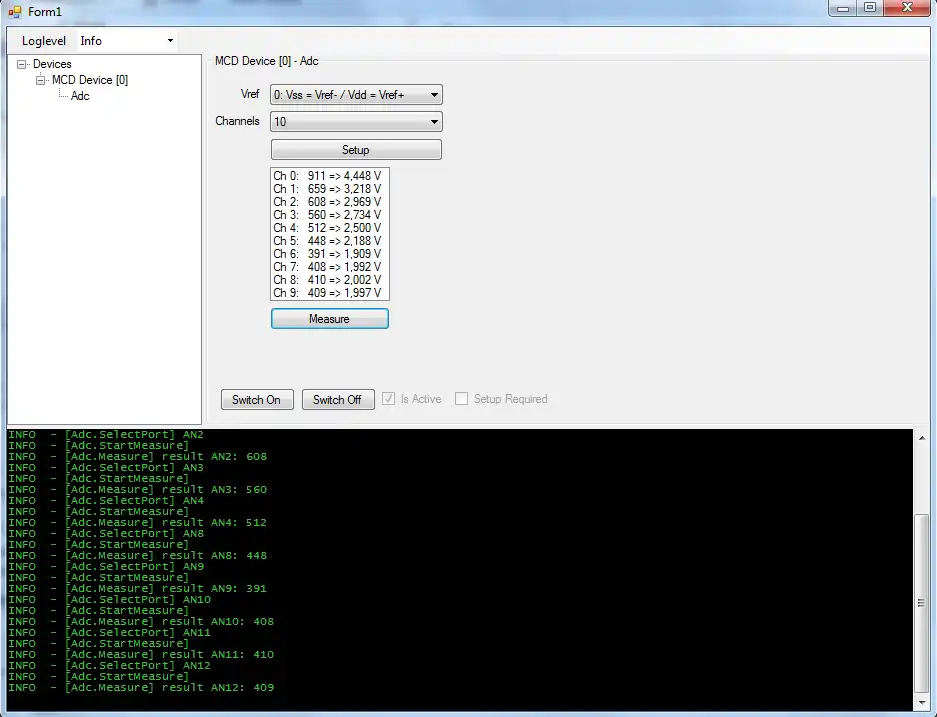Click the log console scrollbar thumb
Screen dimensions: 937x717
point(921,602)
